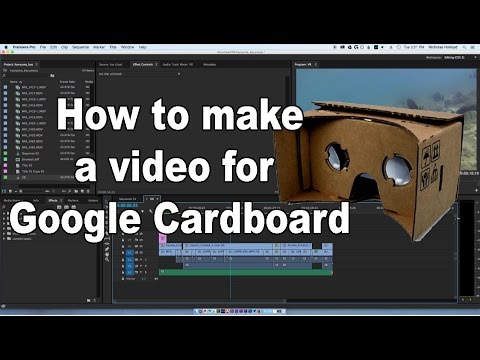Click the pink label swatch for Title 01

point(5,165)
